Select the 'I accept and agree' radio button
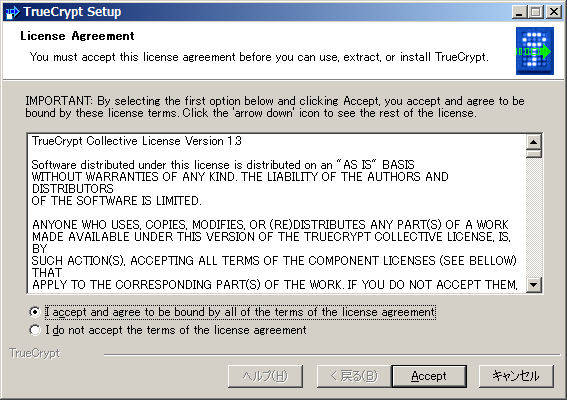567x400 pixels. pyautogui.click(x=35, y=312)
